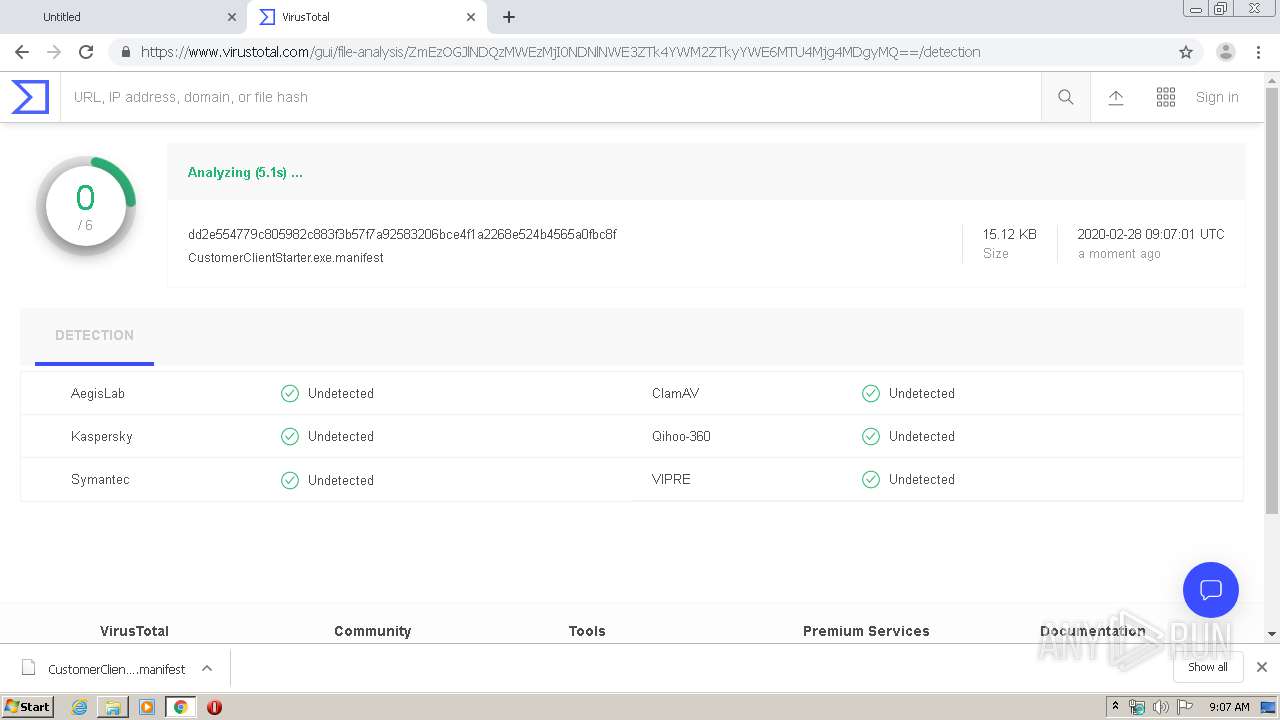Open the Chrome profile avatar
Image resolution: width=1280 pixels, height=720 pixels.
[x=1226, y=52]
